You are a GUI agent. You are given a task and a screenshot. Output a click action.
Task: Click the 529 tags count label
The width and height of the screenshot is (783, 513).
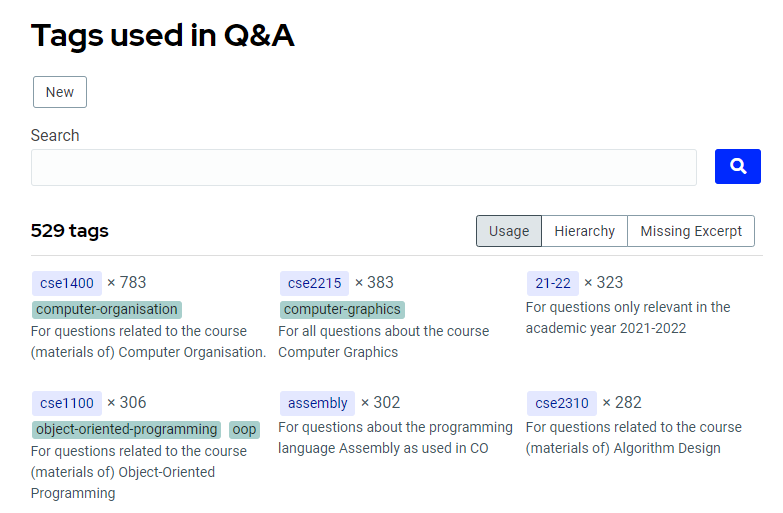pos(70,231)
